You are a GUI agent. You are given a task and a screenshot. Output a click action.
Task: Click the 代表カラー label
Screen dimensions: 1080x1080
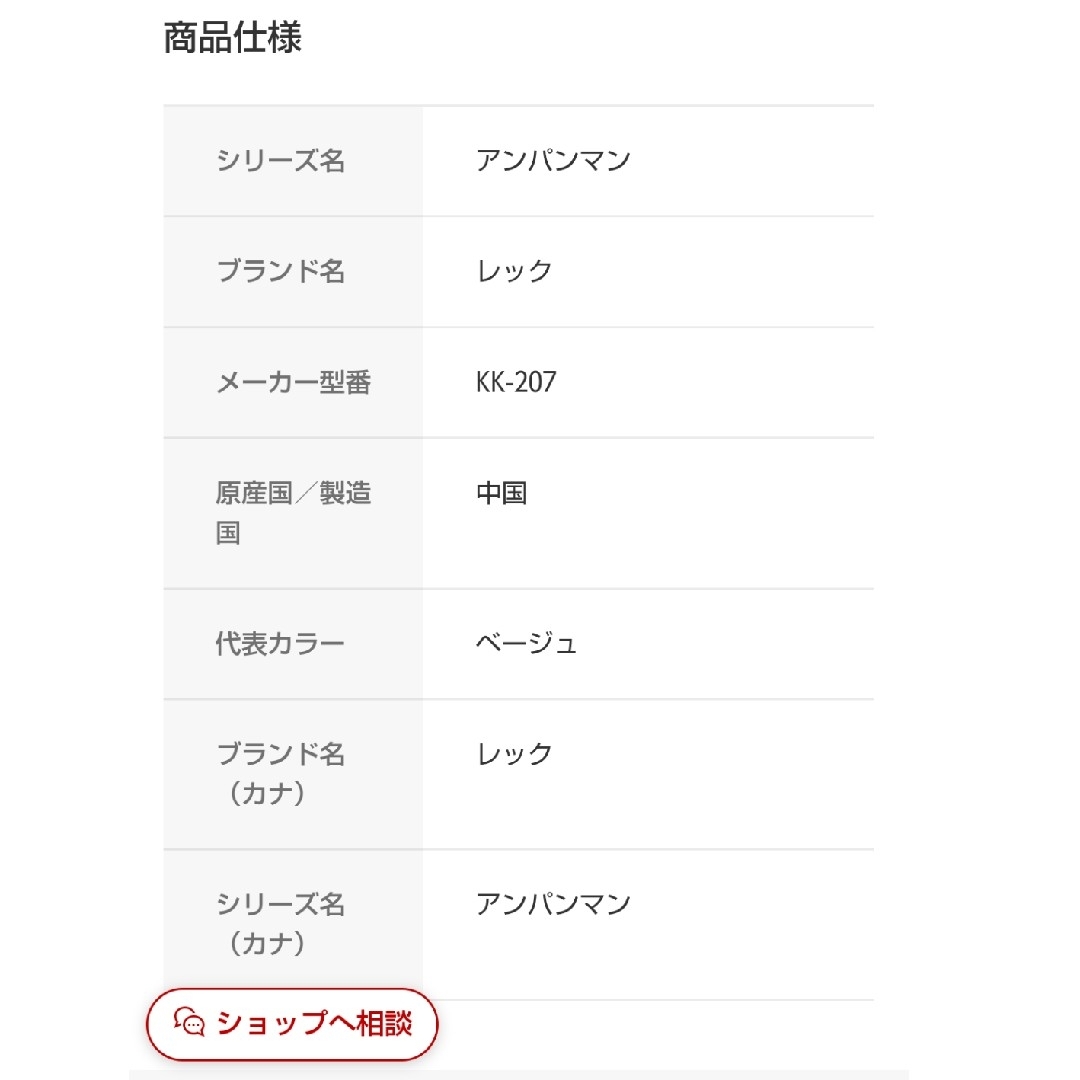point(280,644)
